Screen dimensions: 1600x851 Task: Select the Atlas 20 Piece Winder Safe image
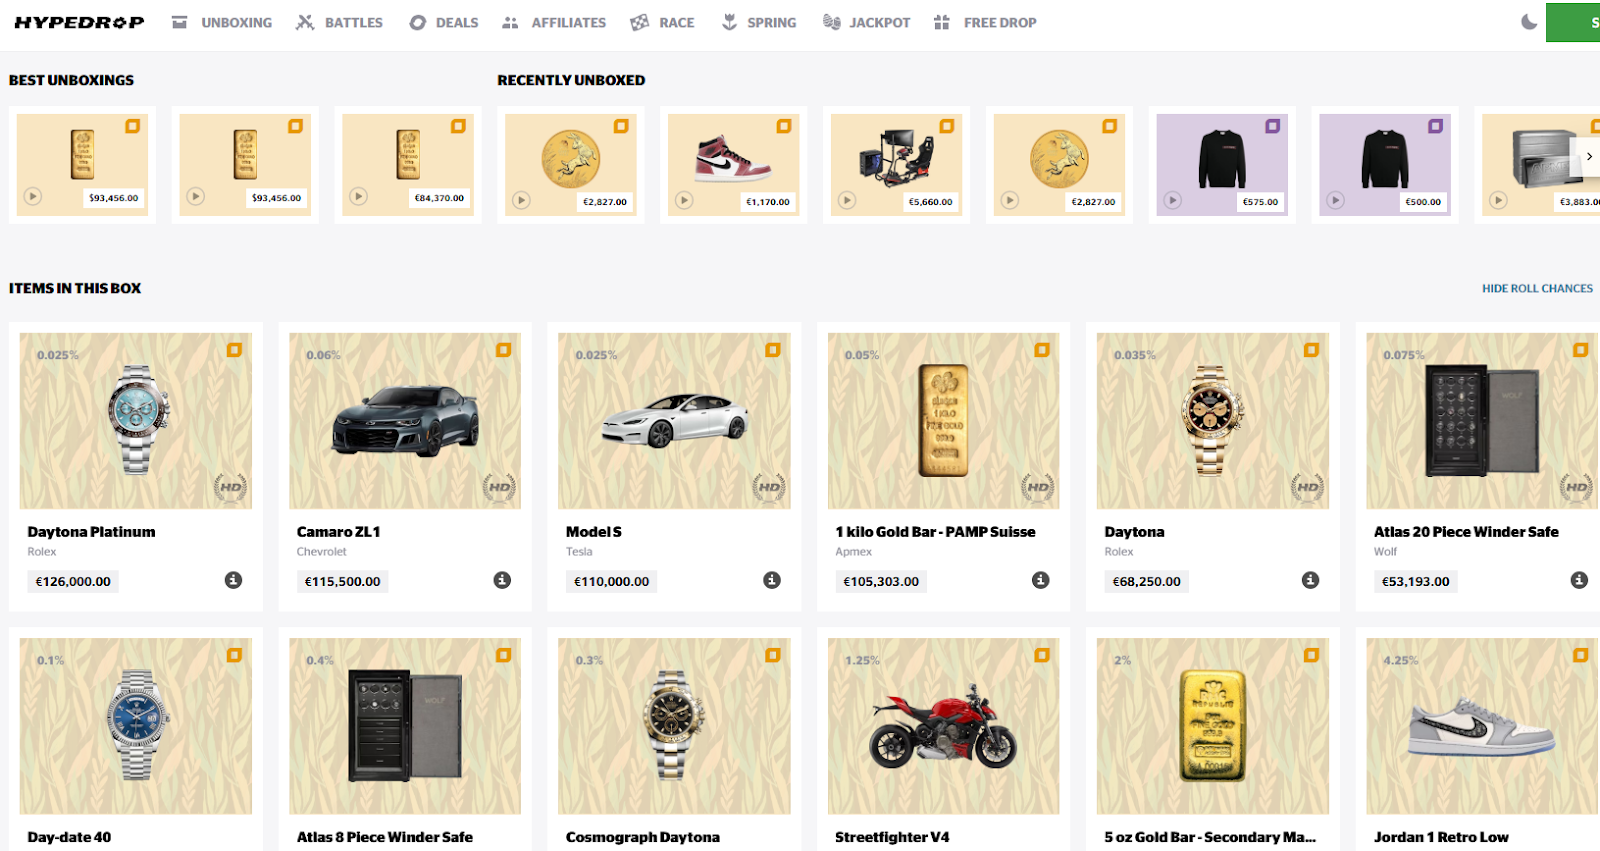[x=1482, y=421]
